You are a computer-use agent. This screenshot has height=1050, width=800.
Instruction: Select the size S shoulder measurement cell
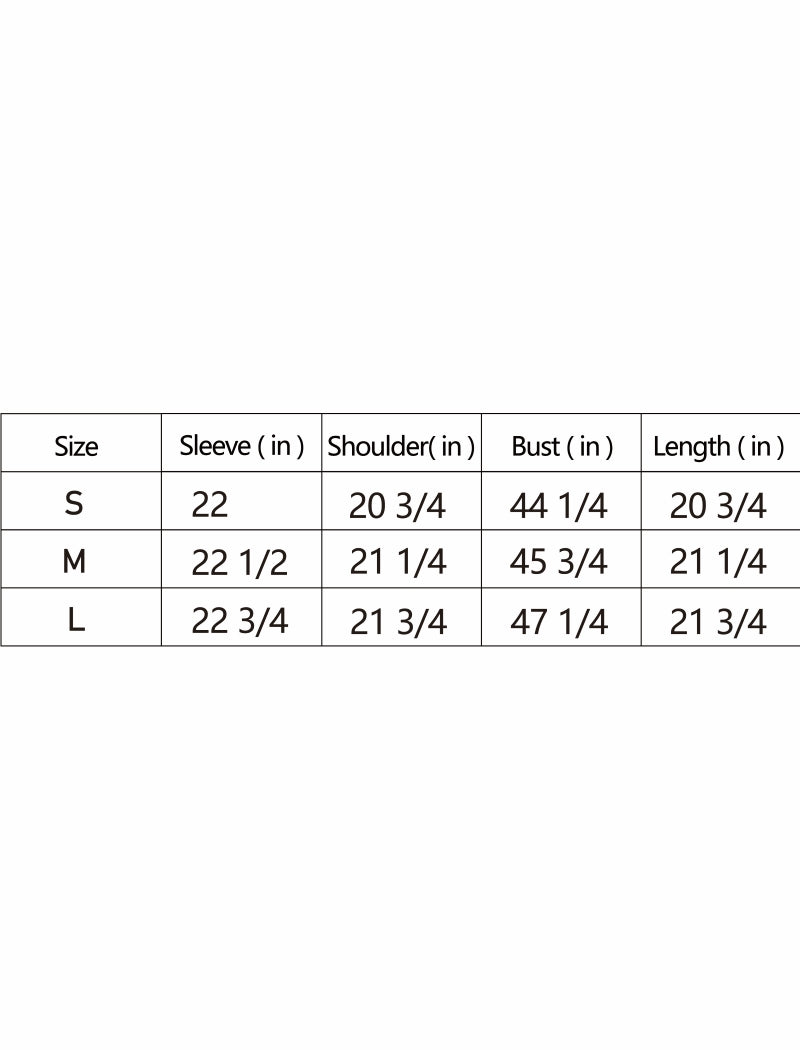click(397, 506)
